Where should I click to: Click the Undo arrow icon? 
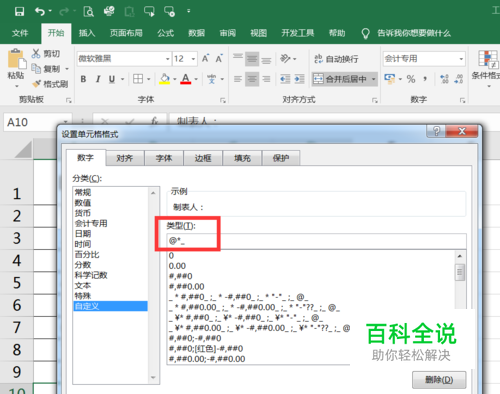point(40,11)
